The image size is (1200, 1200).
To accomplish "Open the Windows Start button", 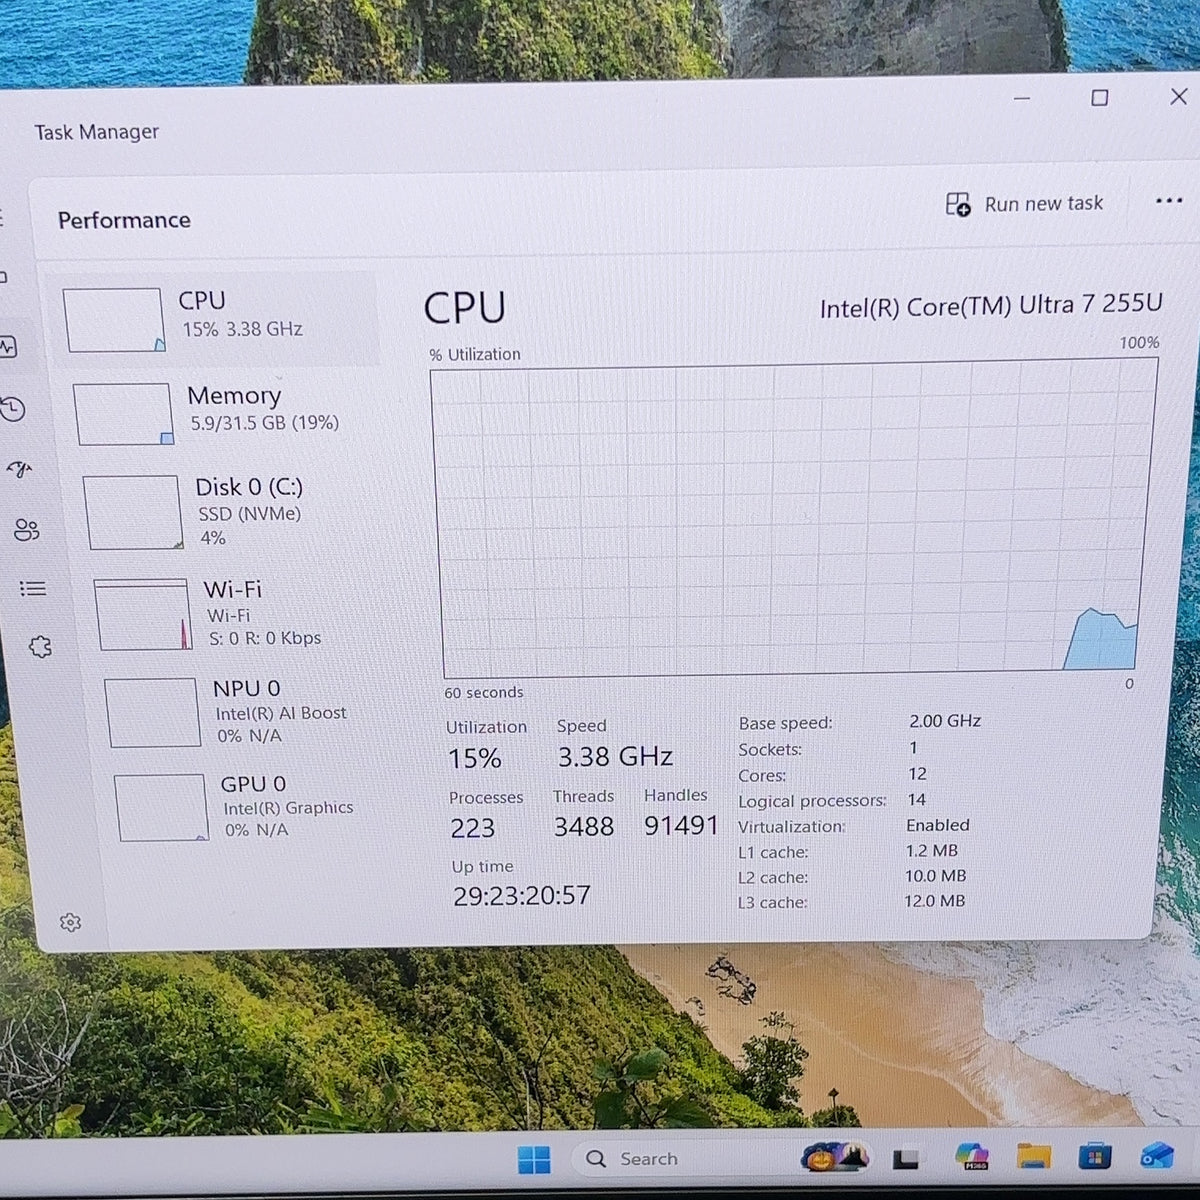I will [x=534, y=1160].
